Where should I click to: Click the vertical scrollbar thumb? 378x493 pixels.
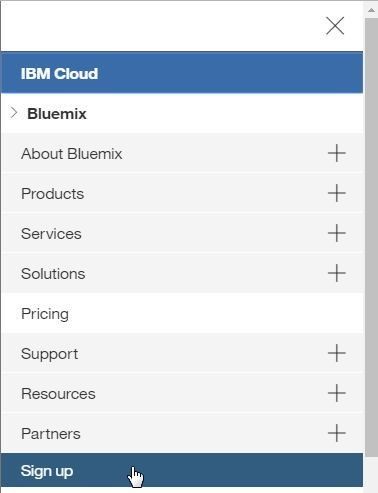pos(371,237)
